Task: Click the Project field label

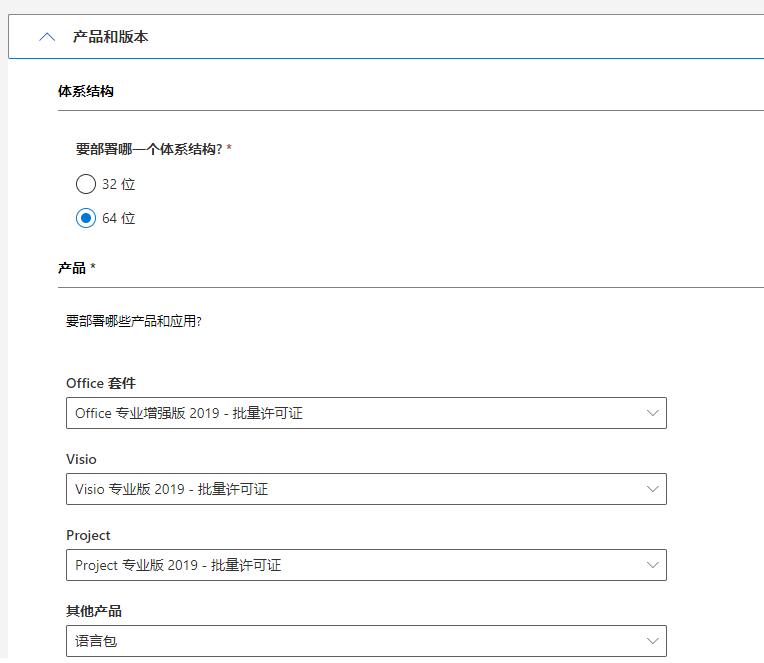Action: tap(88, 535)
